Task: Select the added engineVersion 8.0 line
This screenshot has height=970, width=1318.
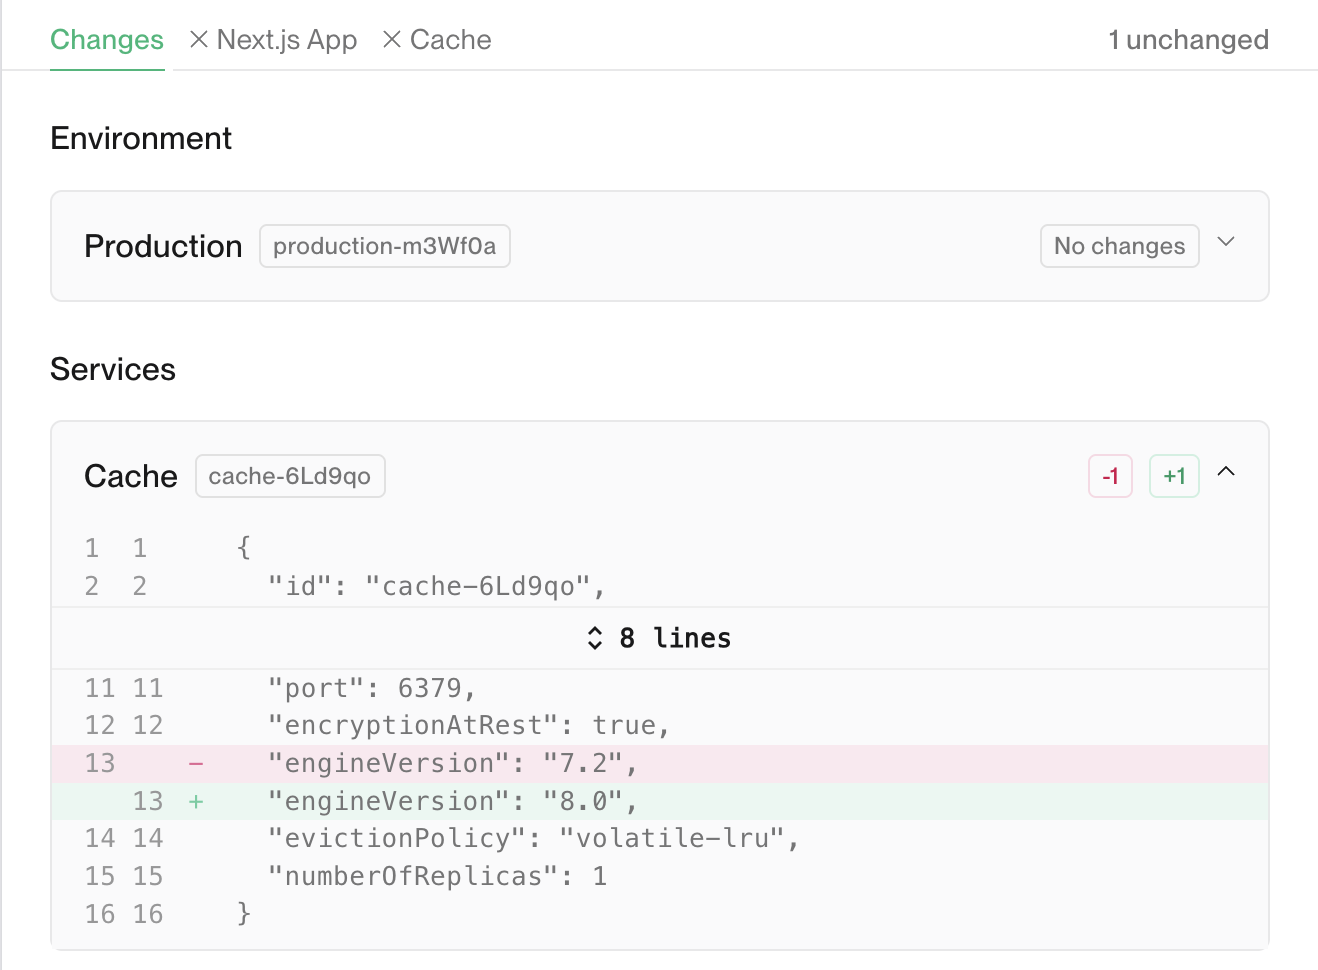Action: [452, 802]
